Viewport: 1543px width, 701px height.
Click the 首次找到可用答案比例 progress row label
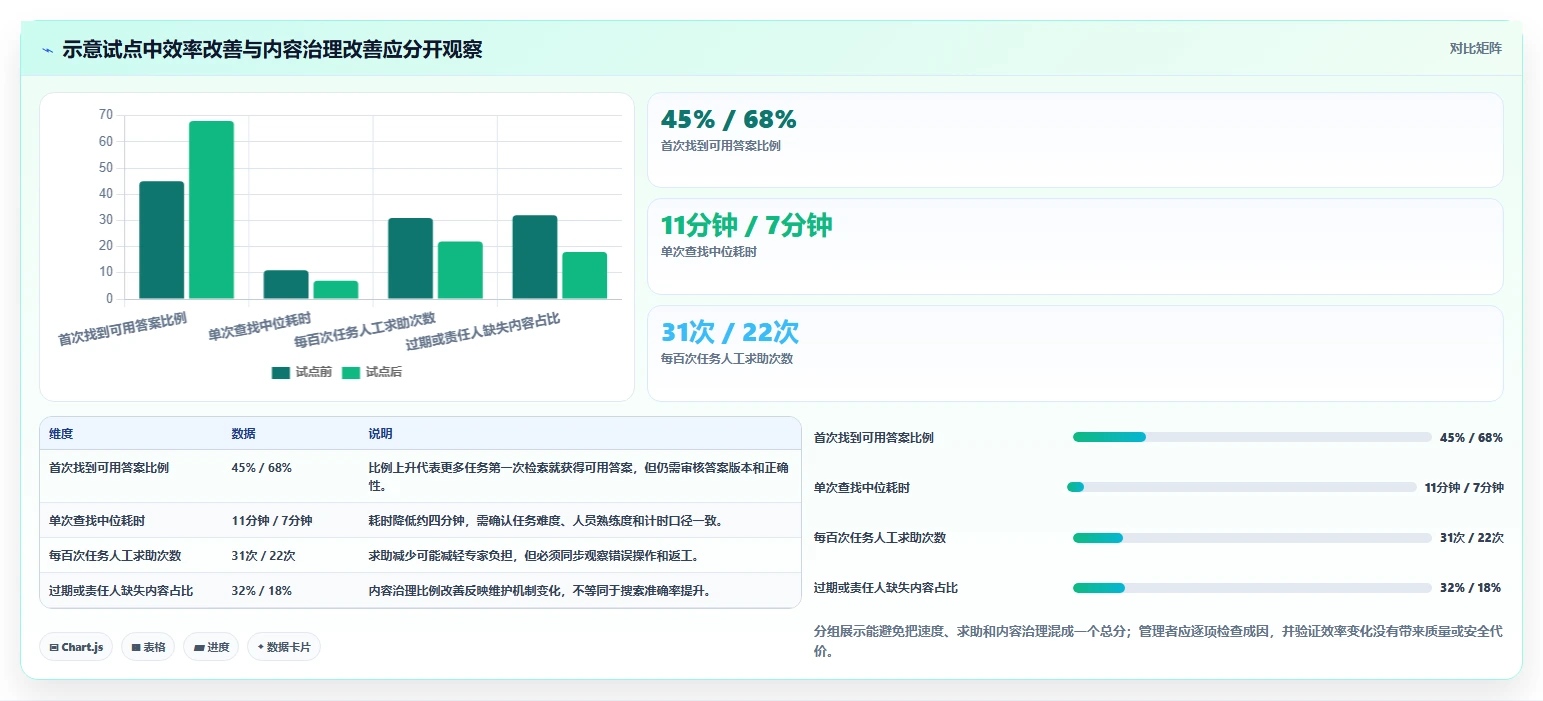click(874, 438)
